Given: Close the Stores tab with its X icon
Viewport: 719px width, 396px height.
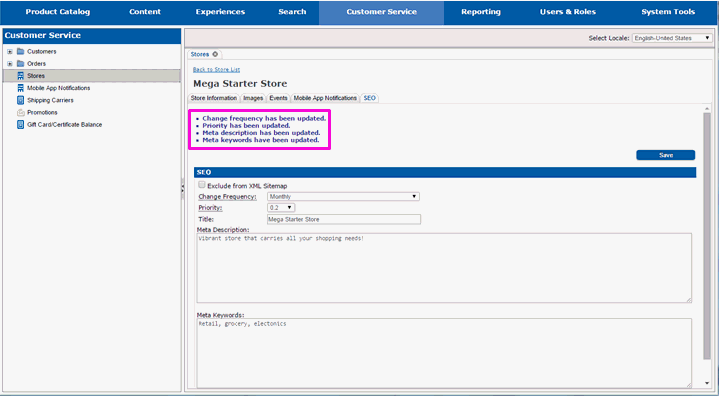Looking at the screenshot, I should point(215,54).
